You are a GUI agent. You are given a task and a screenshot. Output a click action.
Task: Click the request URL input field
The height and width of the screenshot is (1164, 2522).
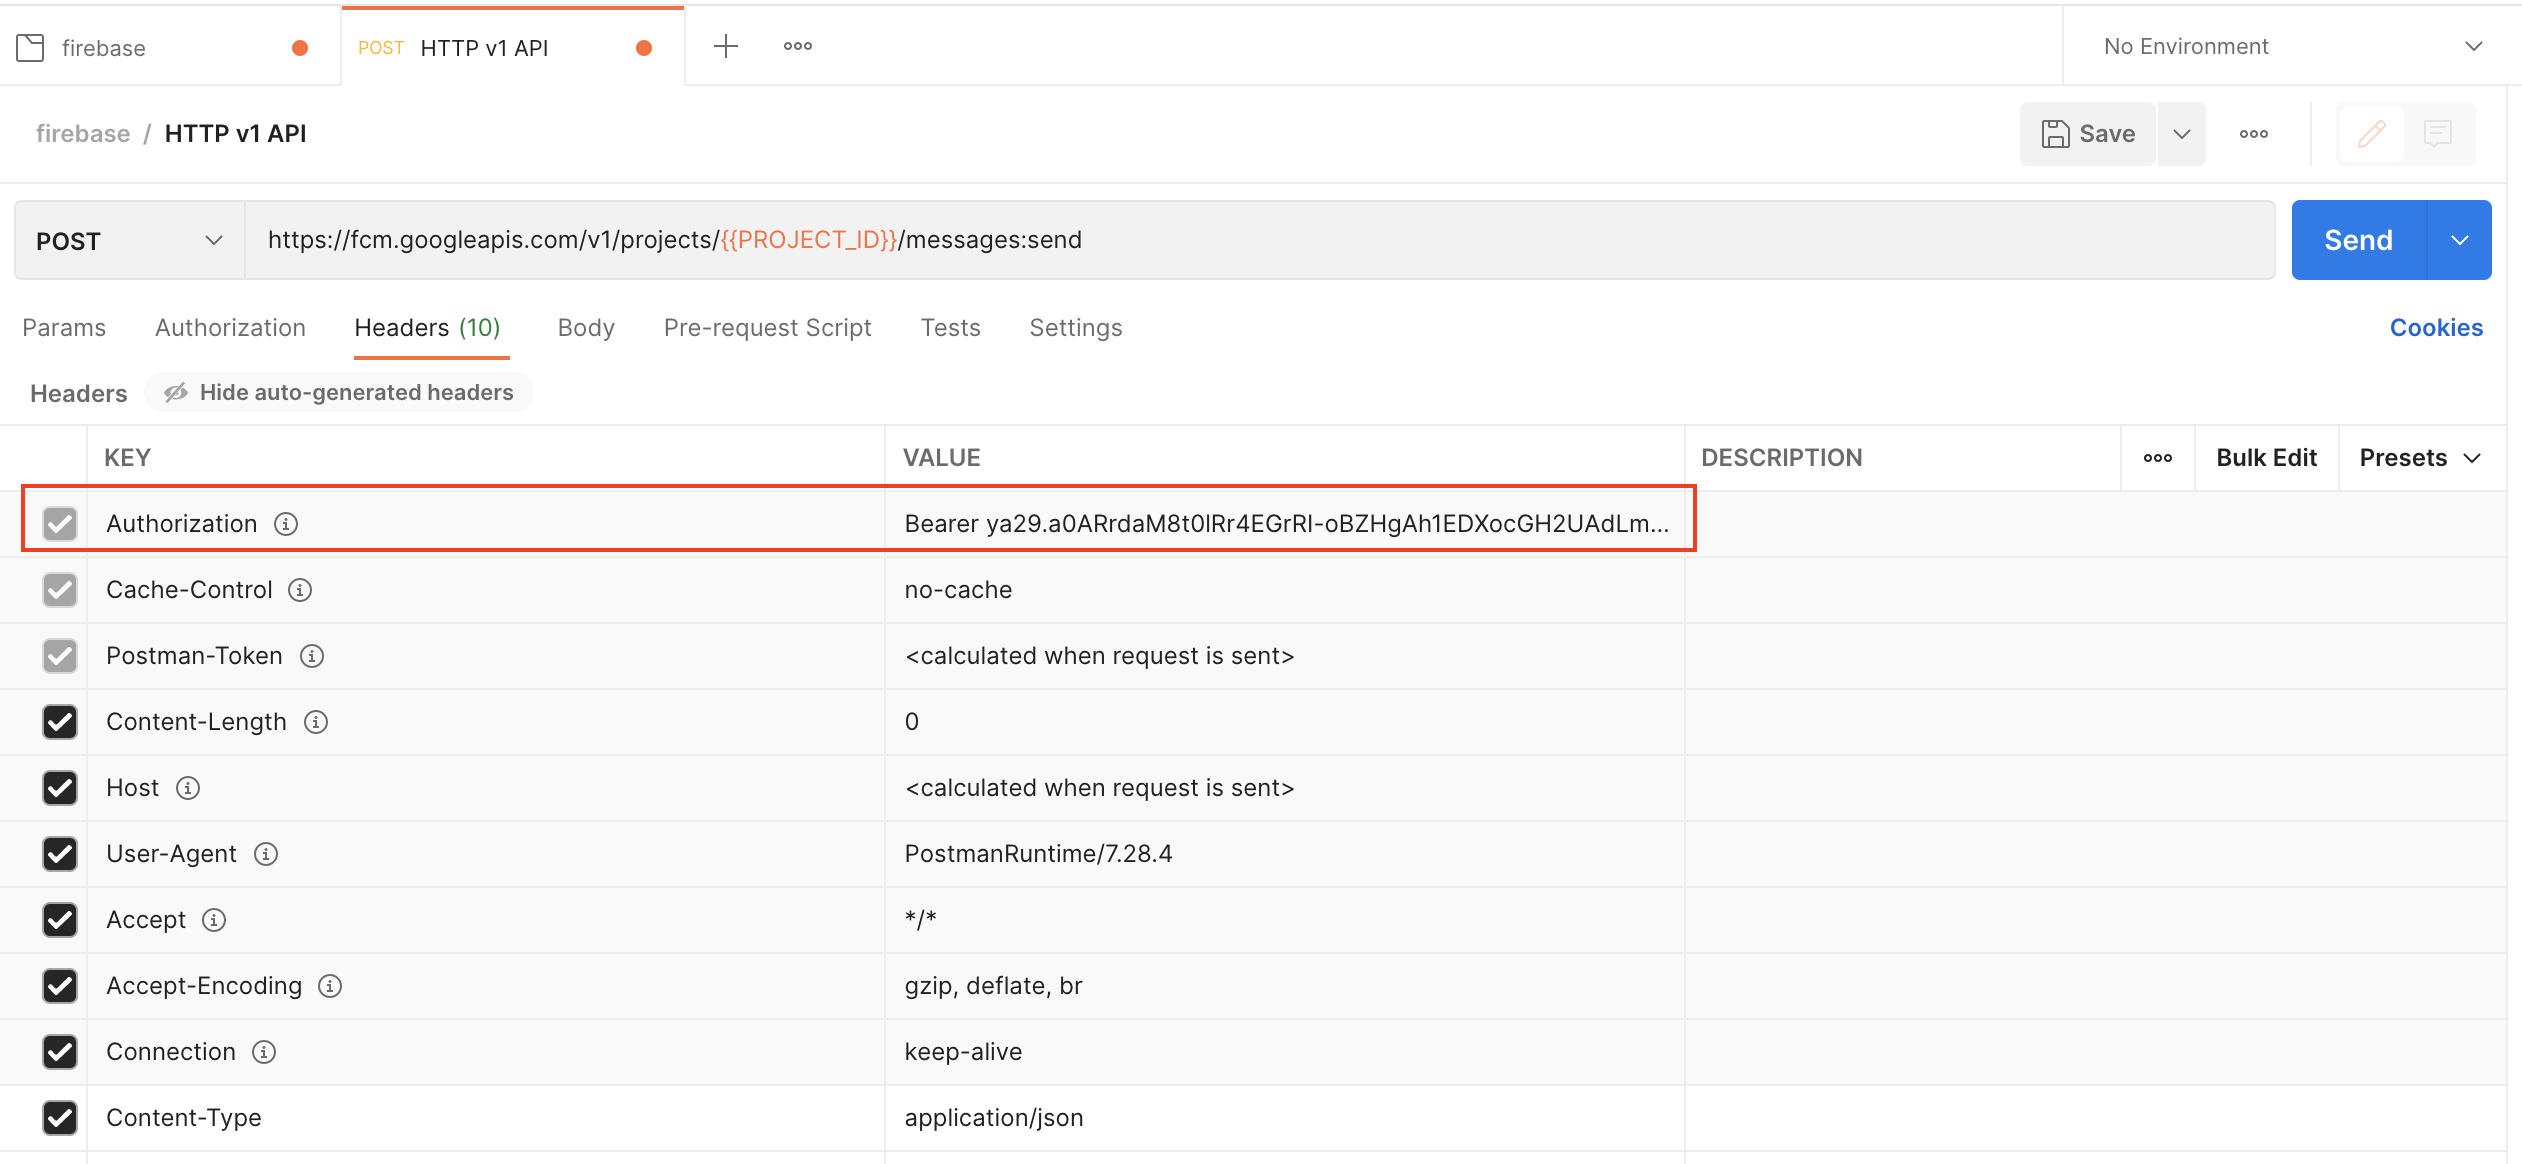1259,240
